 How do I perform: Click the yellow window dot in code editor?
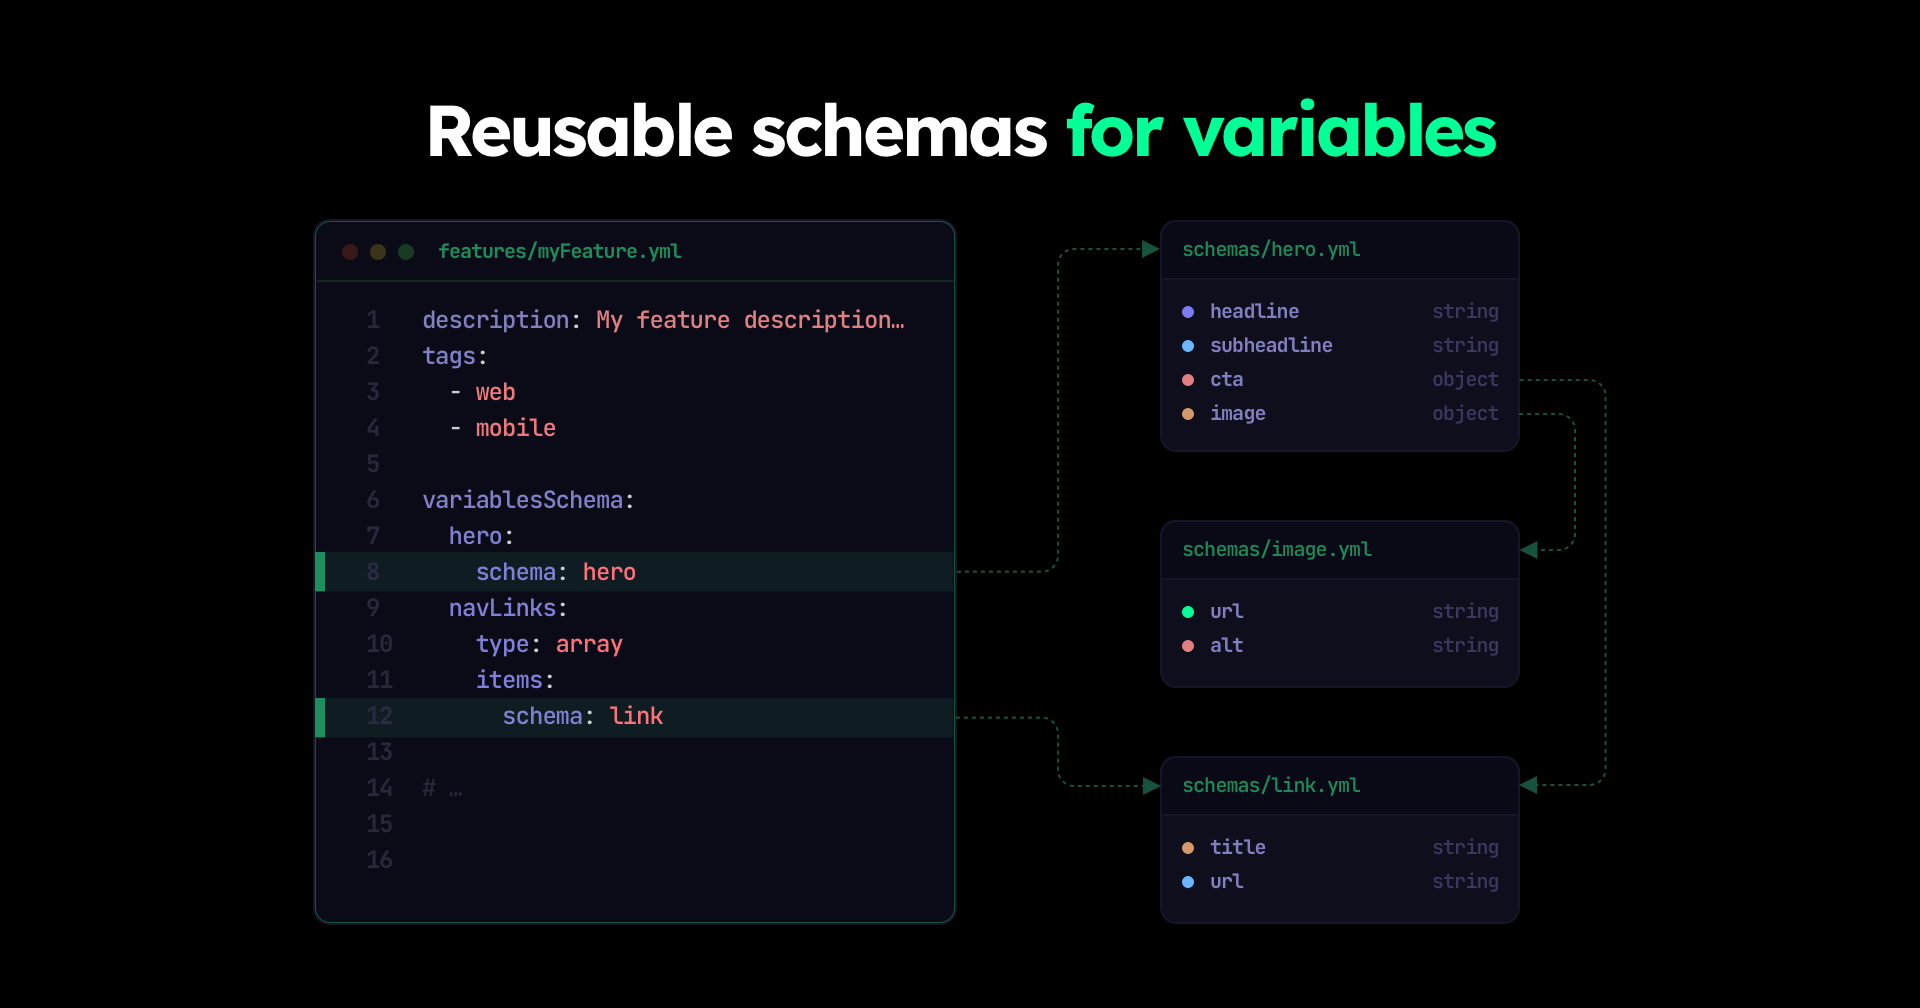coord(378,252)
